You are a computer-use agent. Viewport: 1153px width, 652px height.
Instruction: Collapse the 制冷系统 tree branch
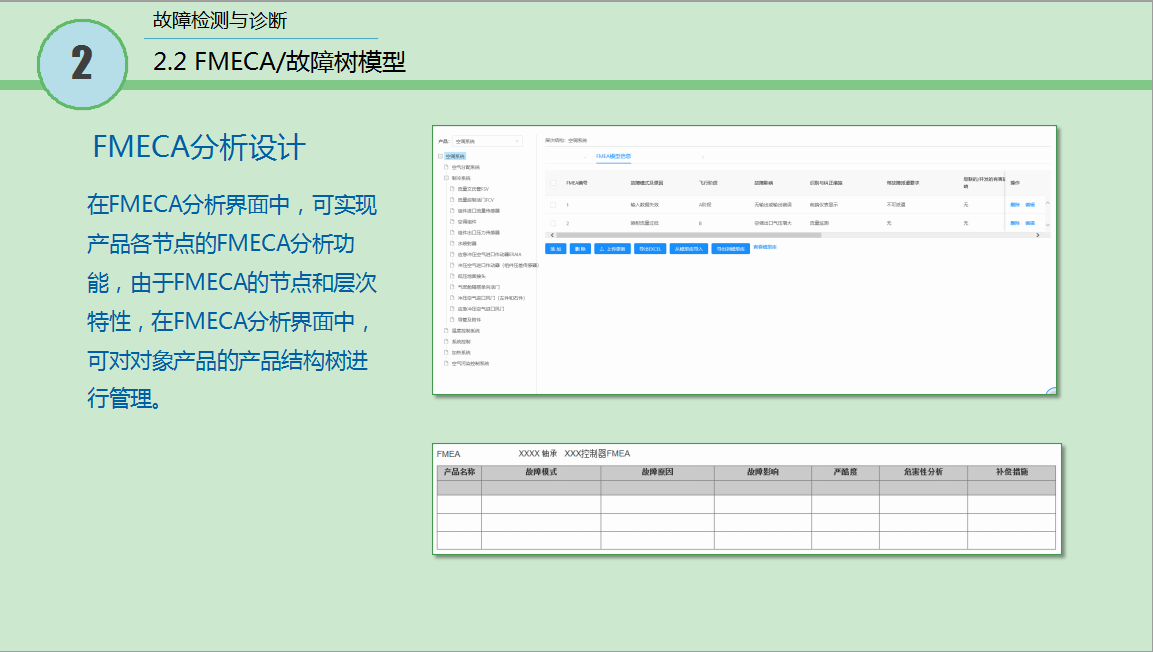(x=446, y=178)
